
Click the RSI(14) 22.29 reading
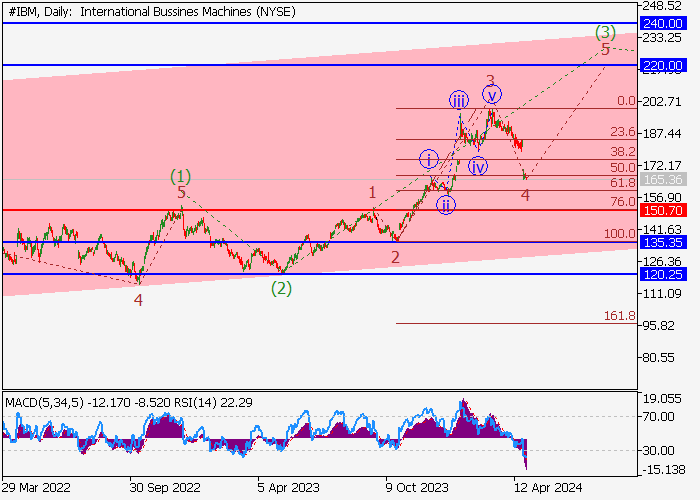click(215, 403)
